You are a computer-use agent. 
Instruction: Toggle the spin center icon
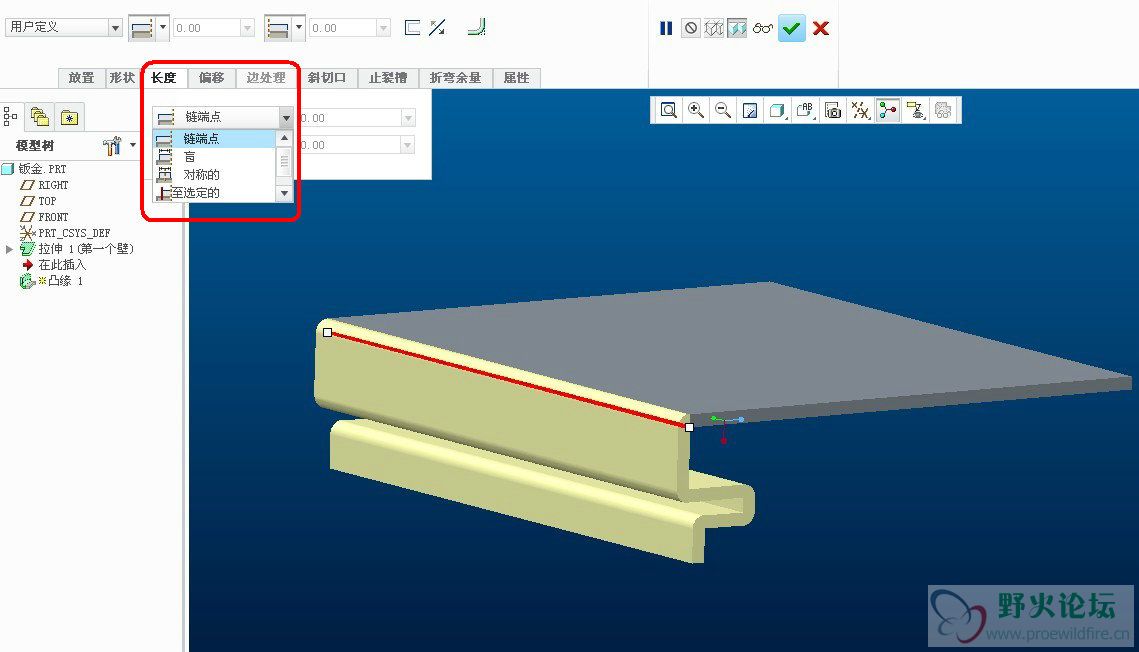click(x=888, y=110)
